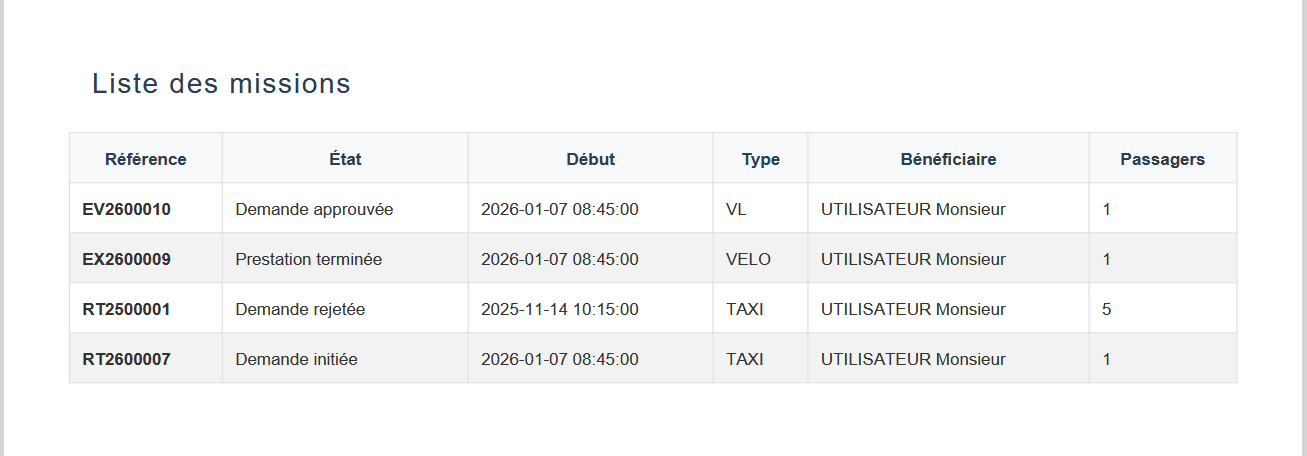The height and width of the screenshot is (456, 1307).
Task: Sort by the État column header
Action: [345, 159]
